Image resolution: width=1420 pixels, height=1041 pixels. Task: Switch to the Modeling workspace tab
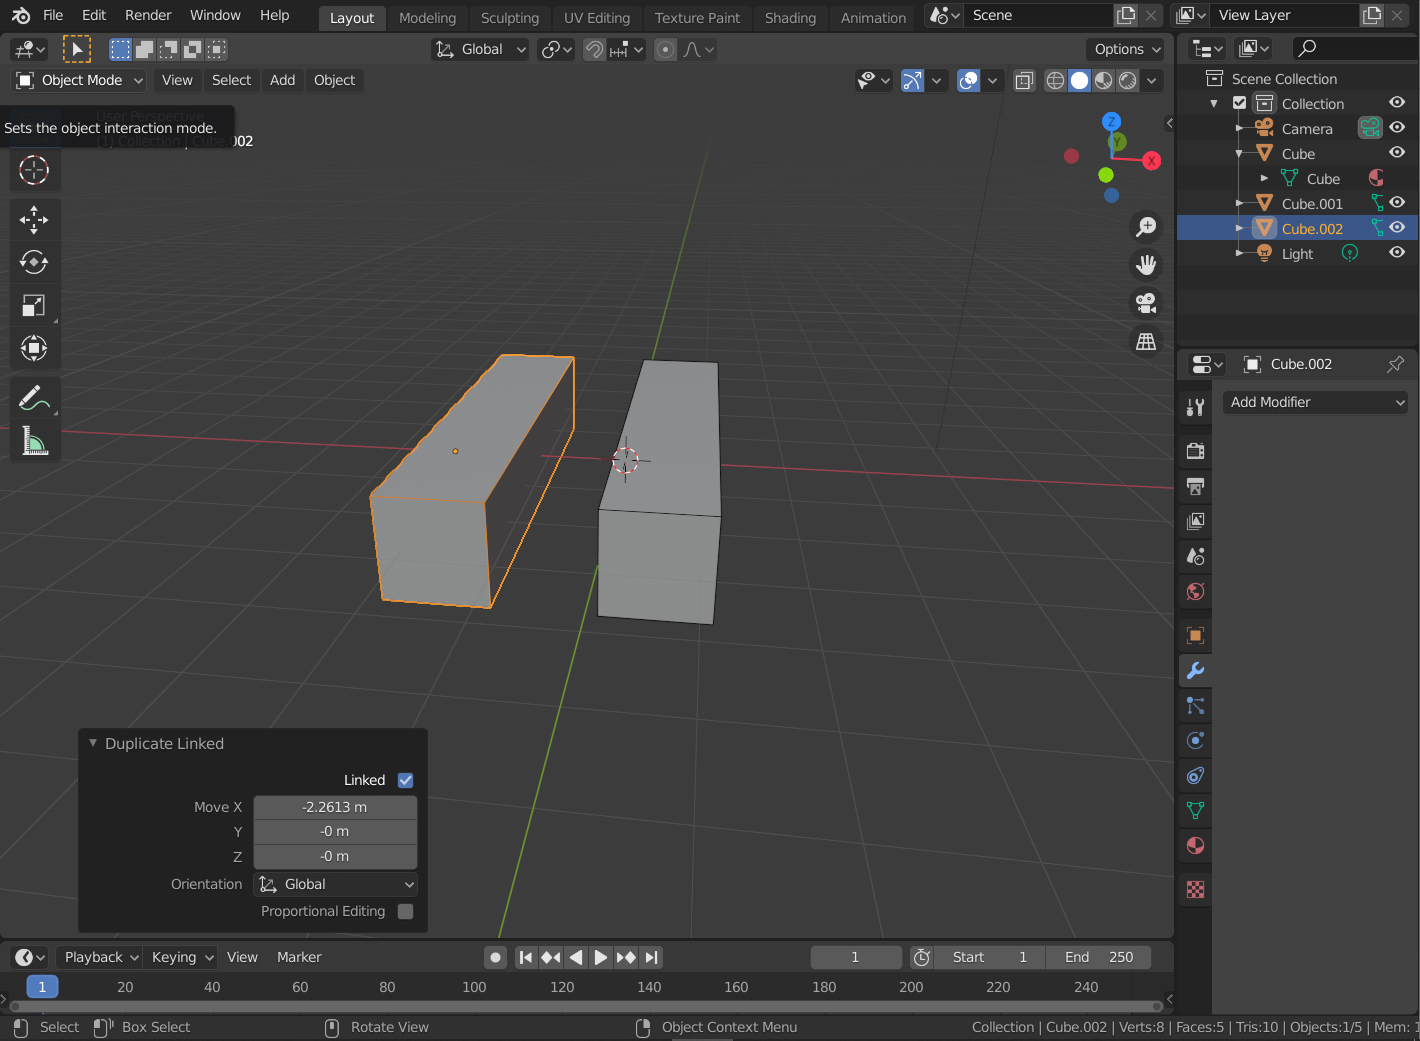click(x=427, y=18)
